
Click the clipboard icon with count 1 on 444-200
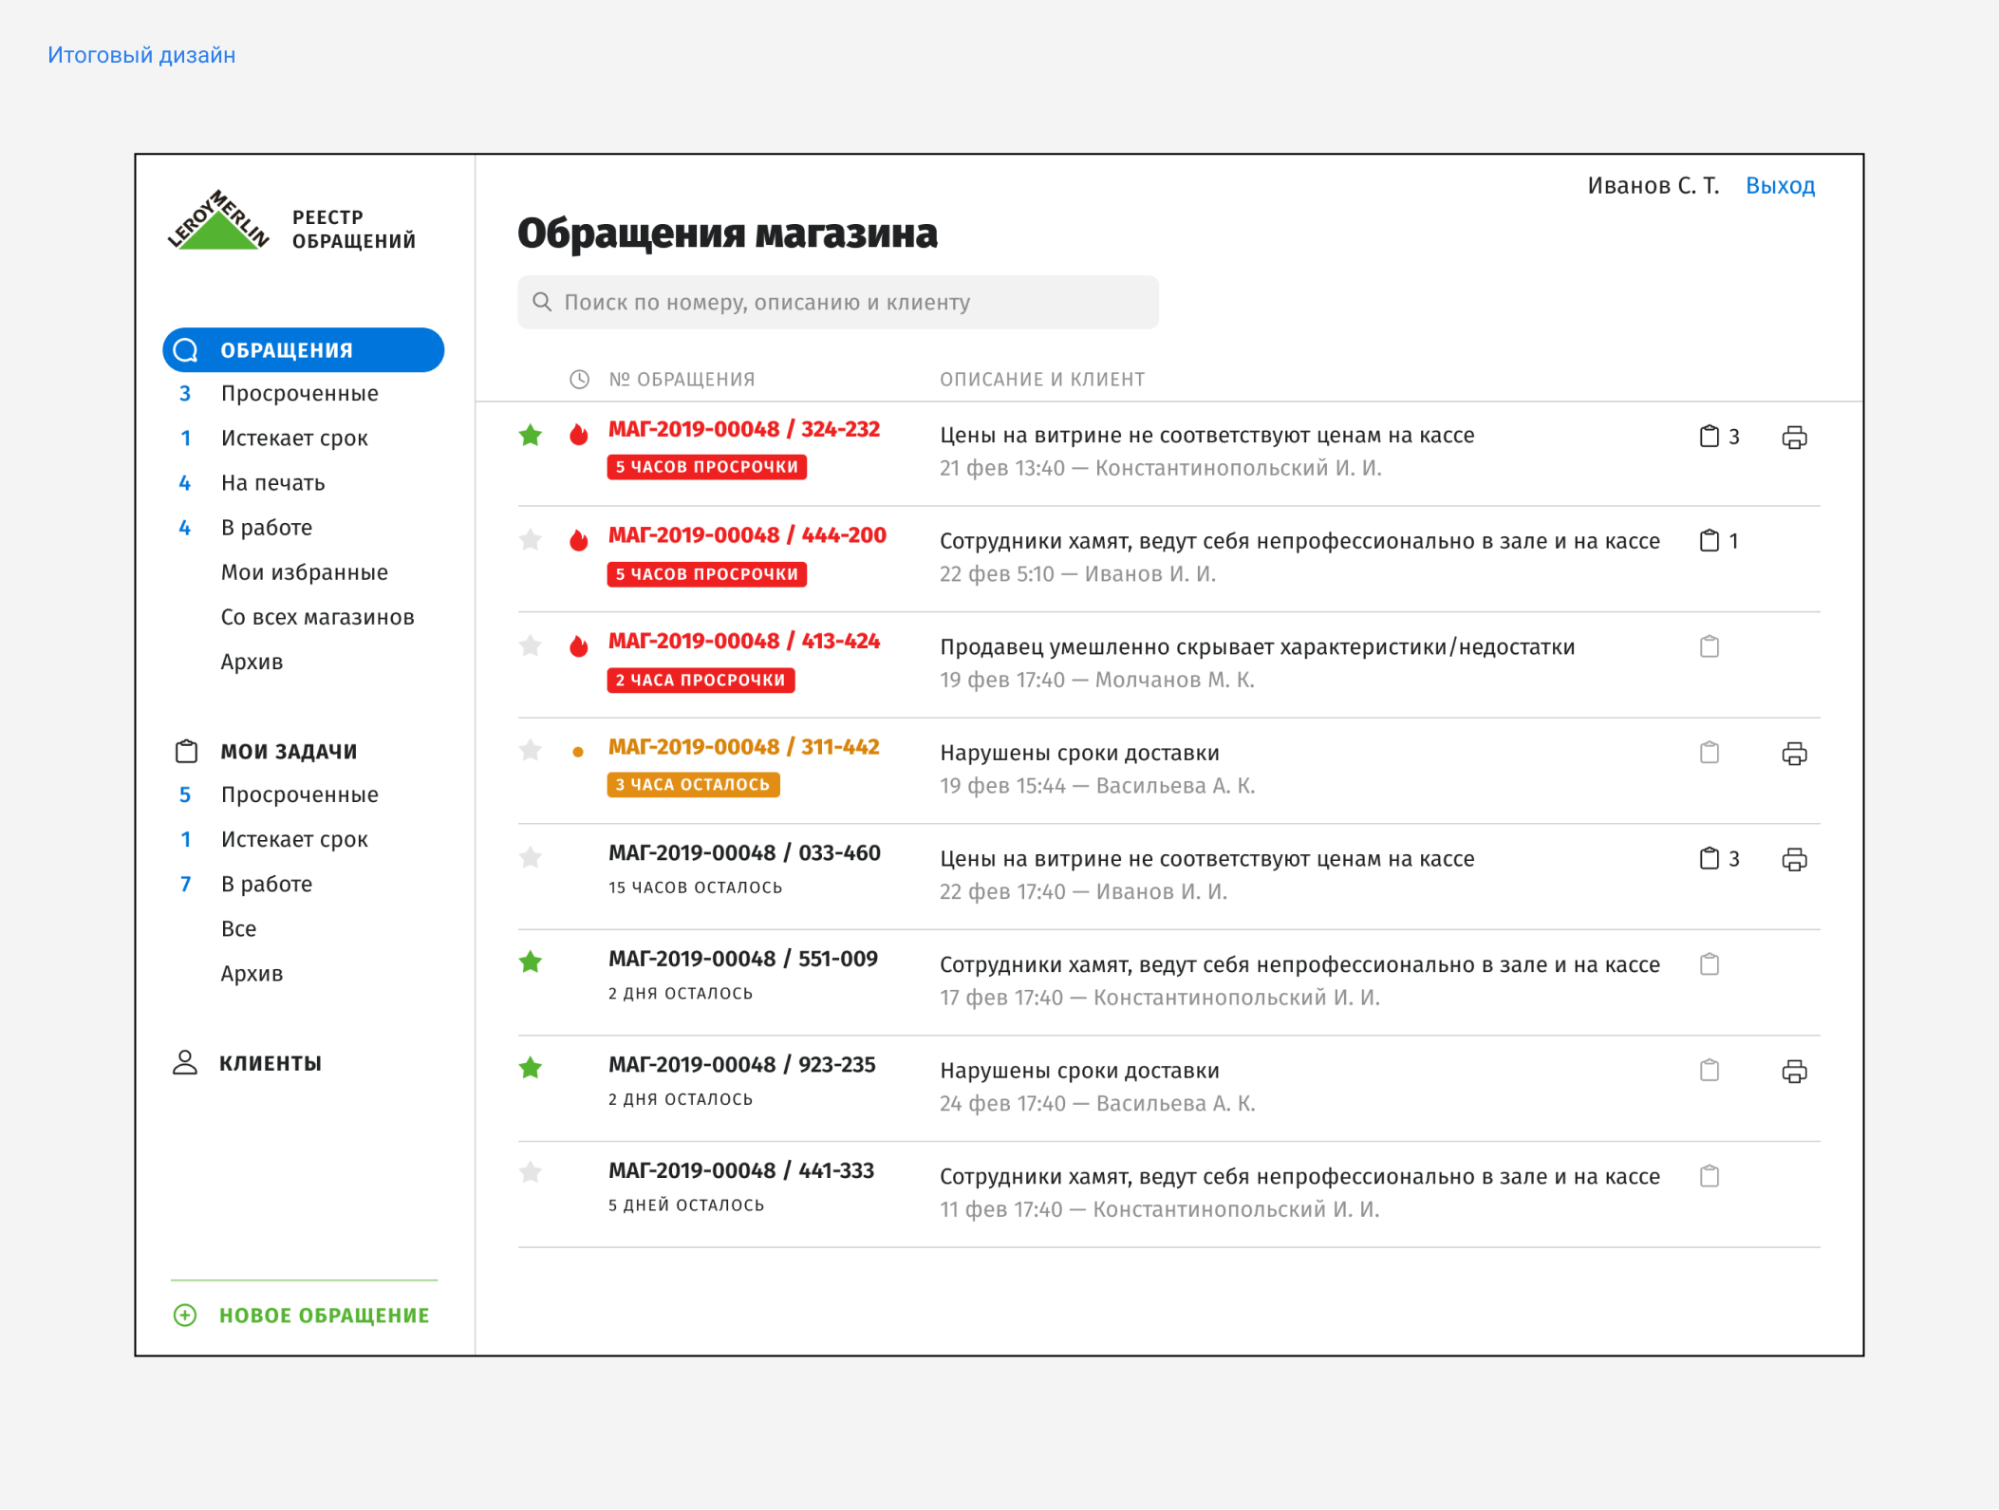pyautogui.click(x=1710, y=541)
